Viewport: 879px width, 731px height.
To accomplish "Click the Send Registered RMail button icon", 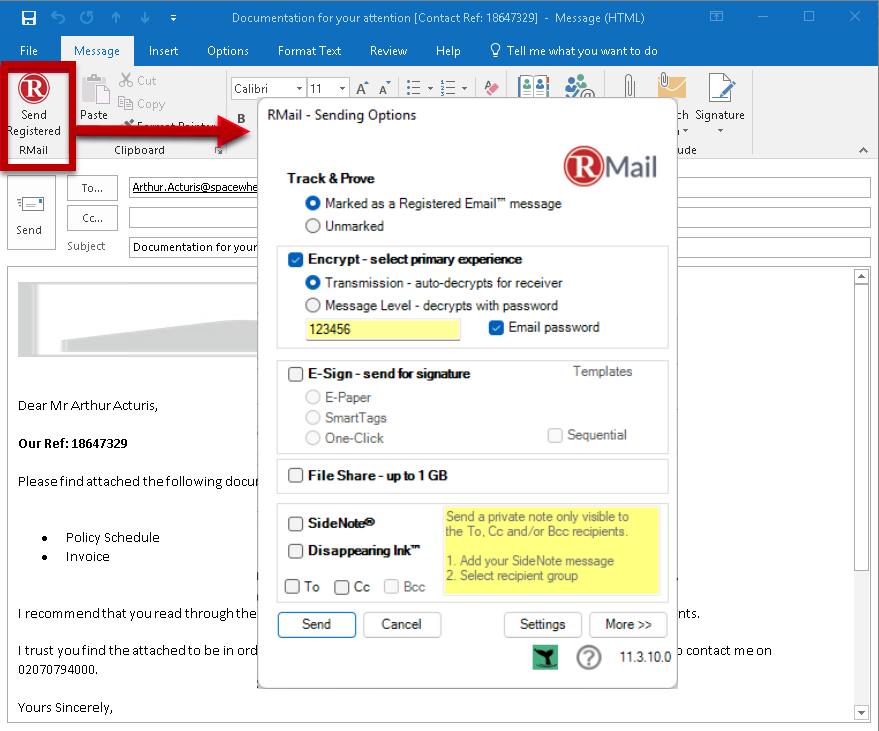I will [x=33, y=89].
